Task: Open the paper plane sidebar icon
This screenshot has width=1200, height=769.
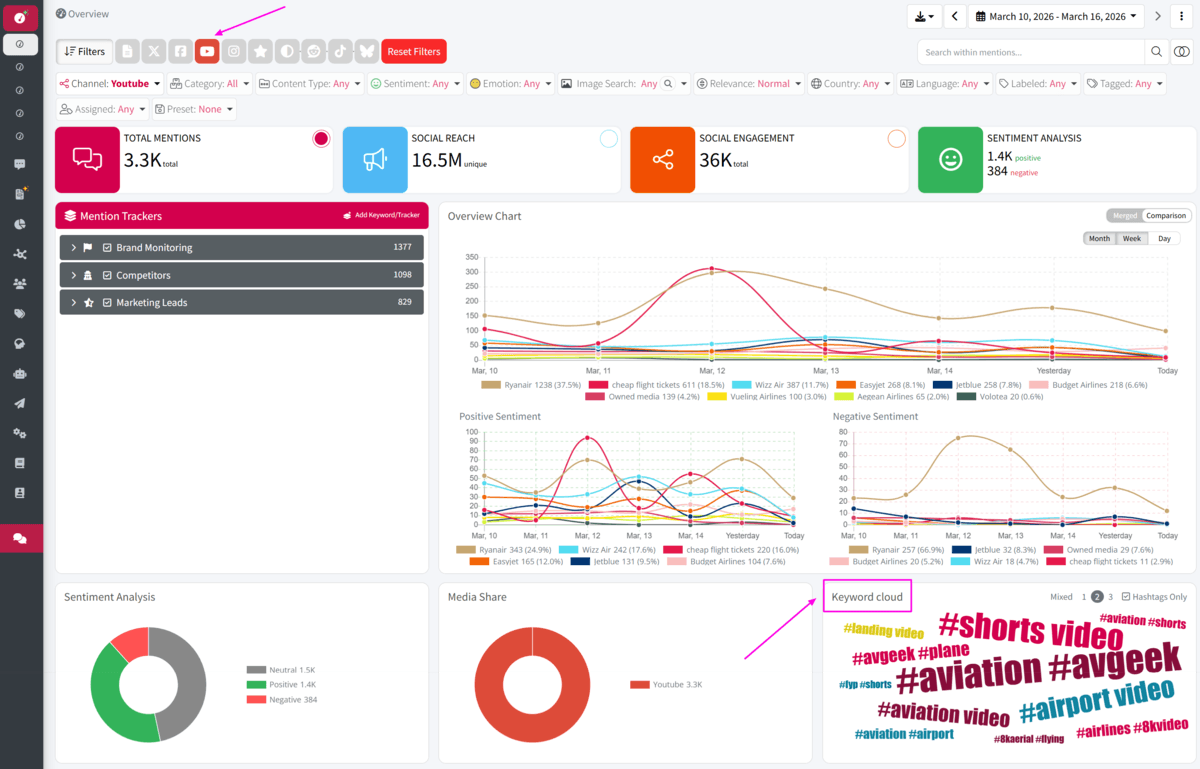Action: pos(20,404)
